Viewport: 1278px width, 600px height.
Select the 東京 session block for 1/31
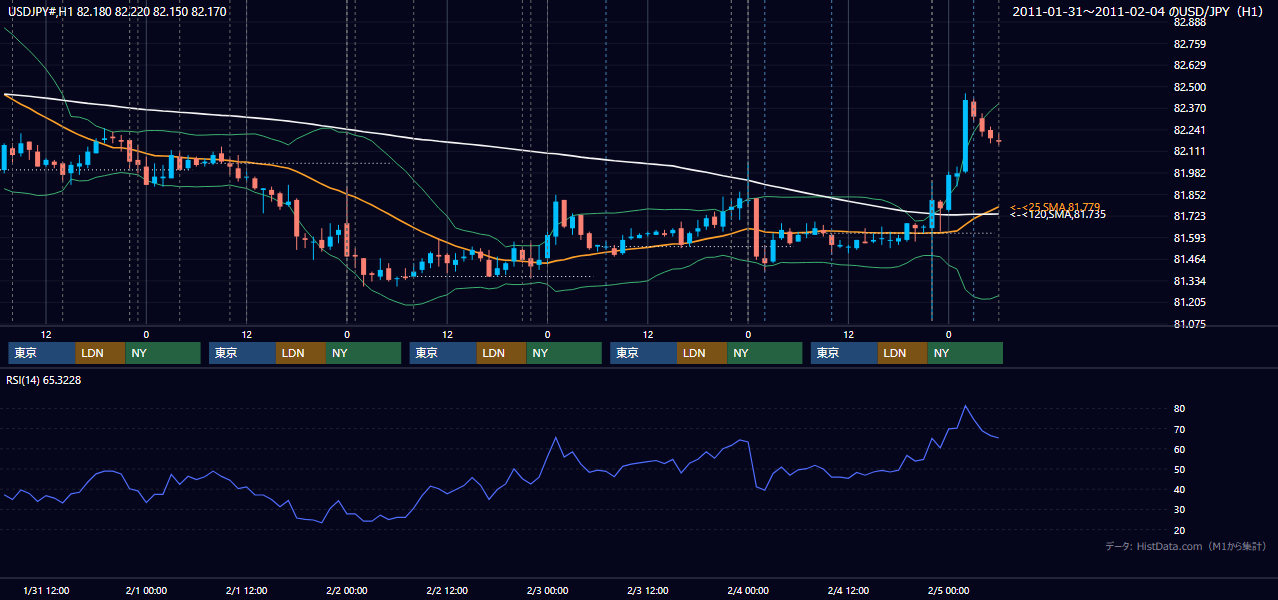click(42, 353)
